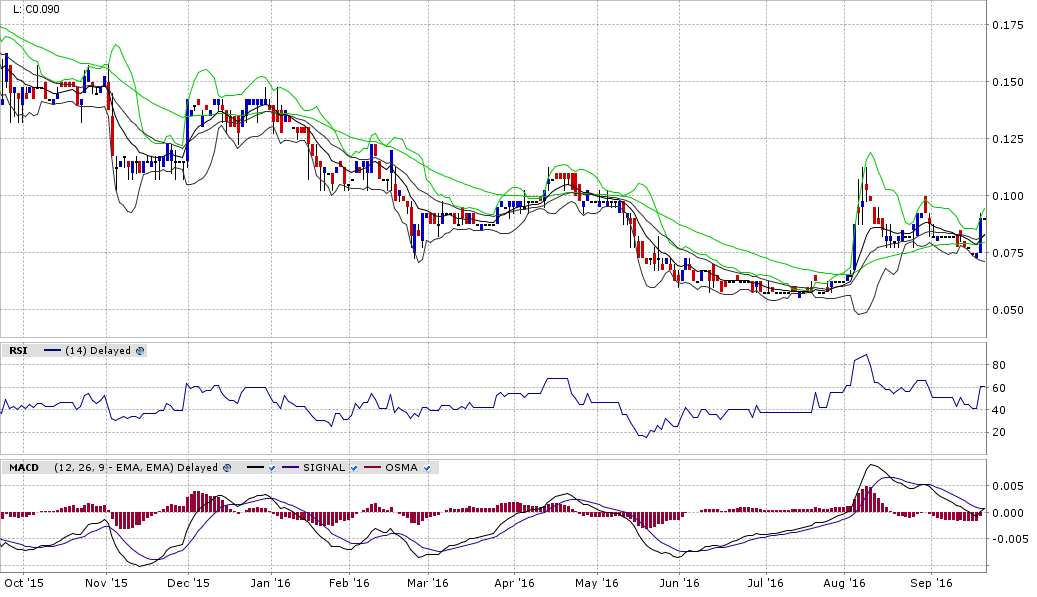Viewport: 1037px width, 597px height.
Task: Uncheck the OSMA histogram checkbox
Action: [427, 467]
